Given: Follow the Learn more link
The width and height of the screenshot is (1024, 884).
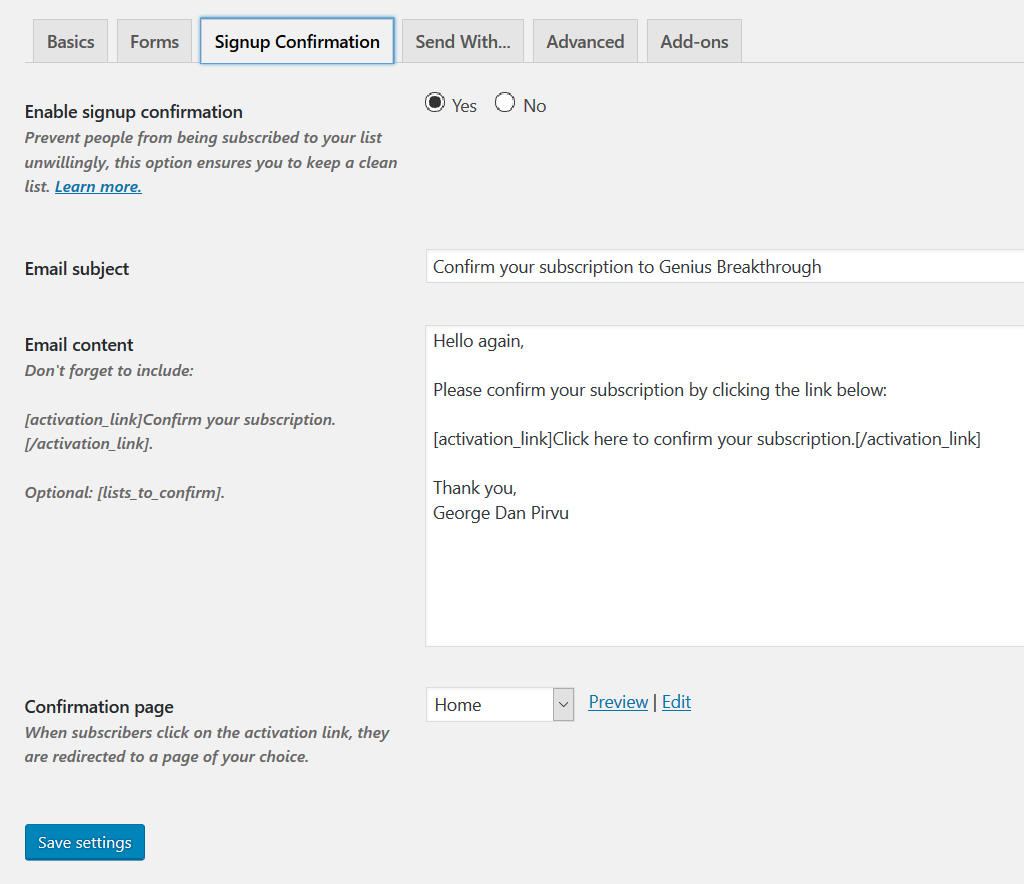Looking at the screenshot, I should click(98, 187).
